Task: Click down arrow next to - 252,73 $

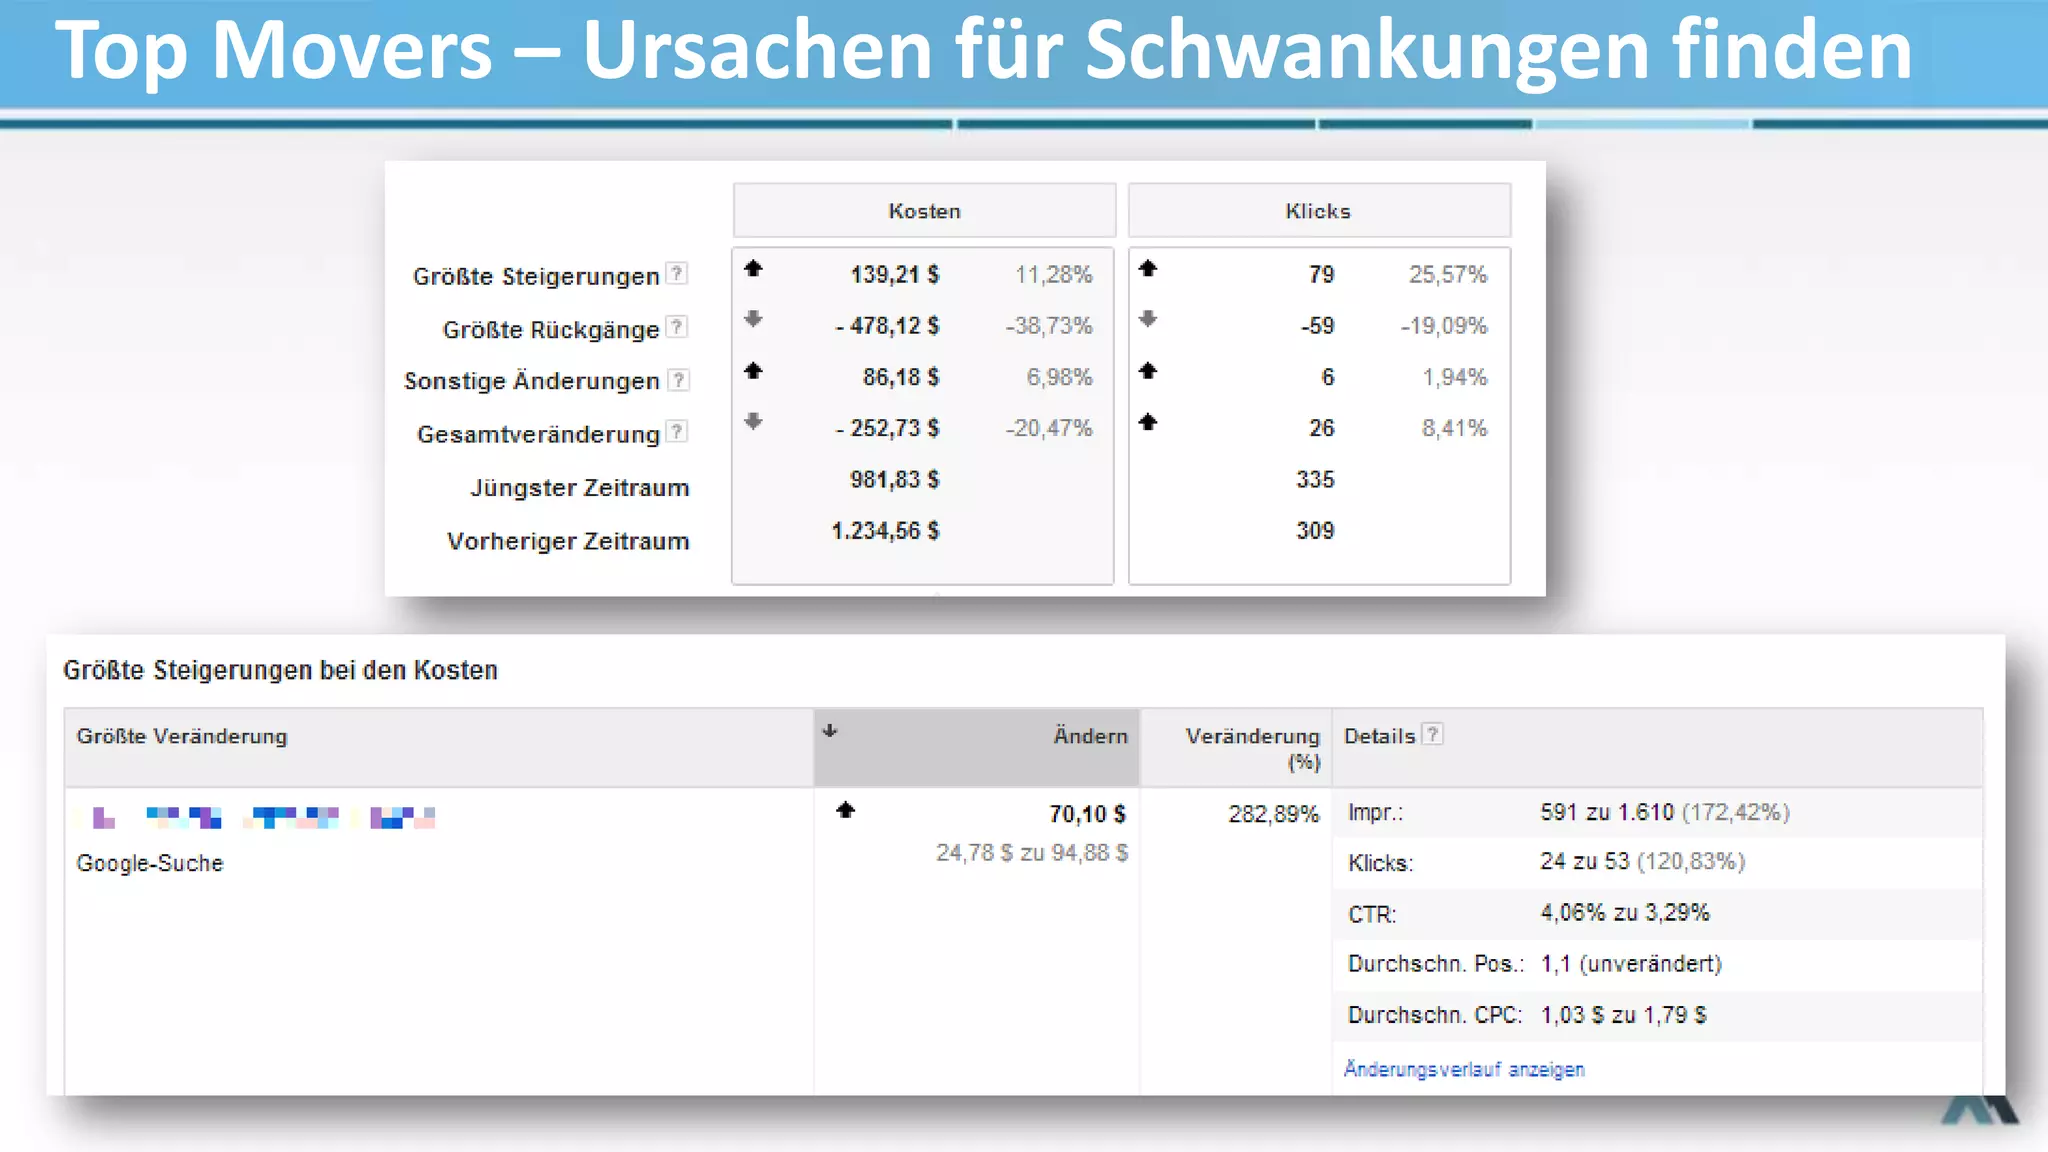Action: [754, 421]
